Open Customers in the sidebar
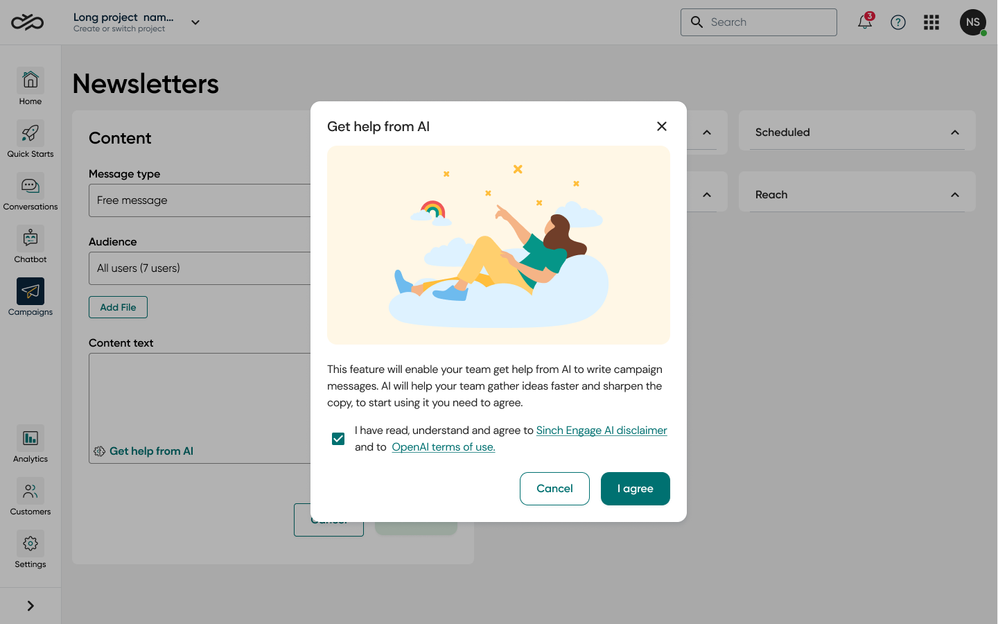The image size is (998, 624). (30, 491)
